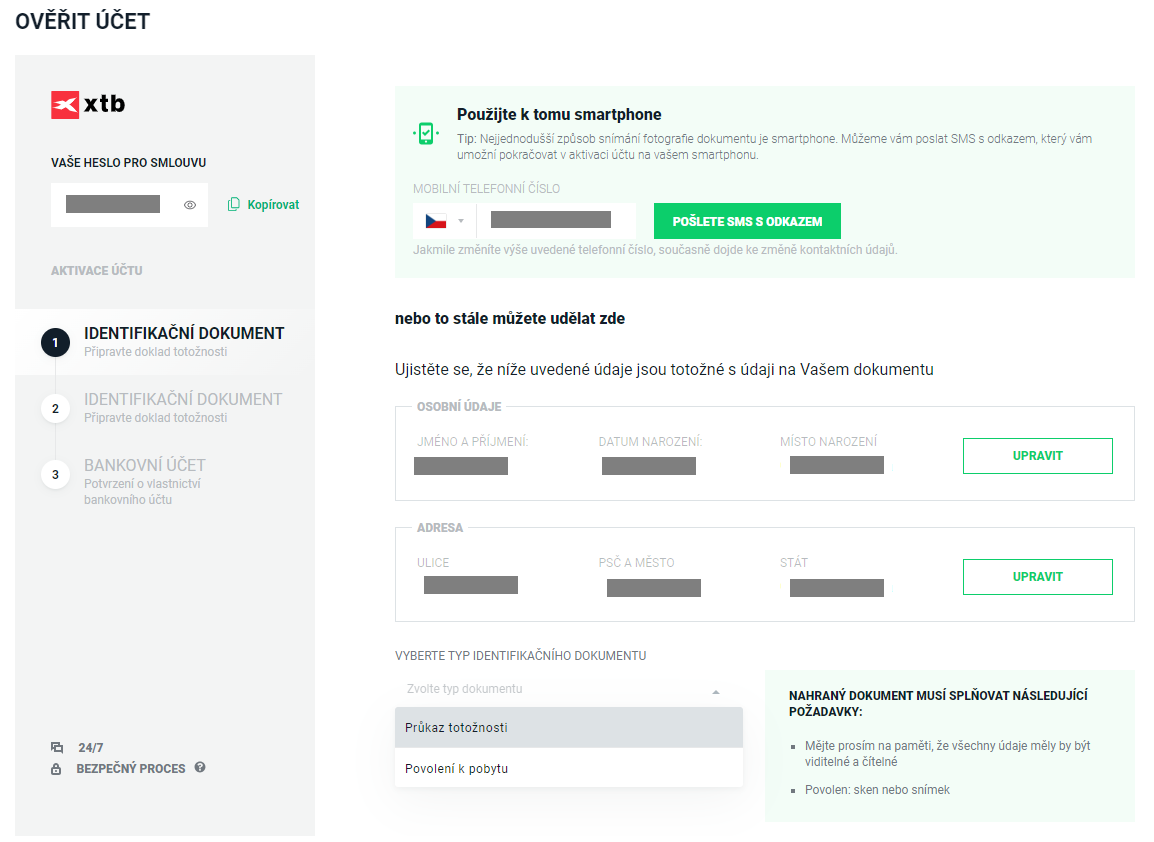Viewport: 1154px width, 842px height.
Task: Click the smartphone icon in green banner
Action: click(x=426, y=133)
